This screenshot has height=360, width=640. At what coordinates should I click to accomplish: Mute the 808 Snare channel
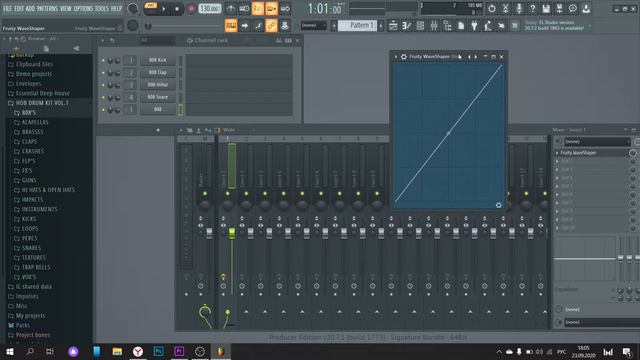[103, 97]
